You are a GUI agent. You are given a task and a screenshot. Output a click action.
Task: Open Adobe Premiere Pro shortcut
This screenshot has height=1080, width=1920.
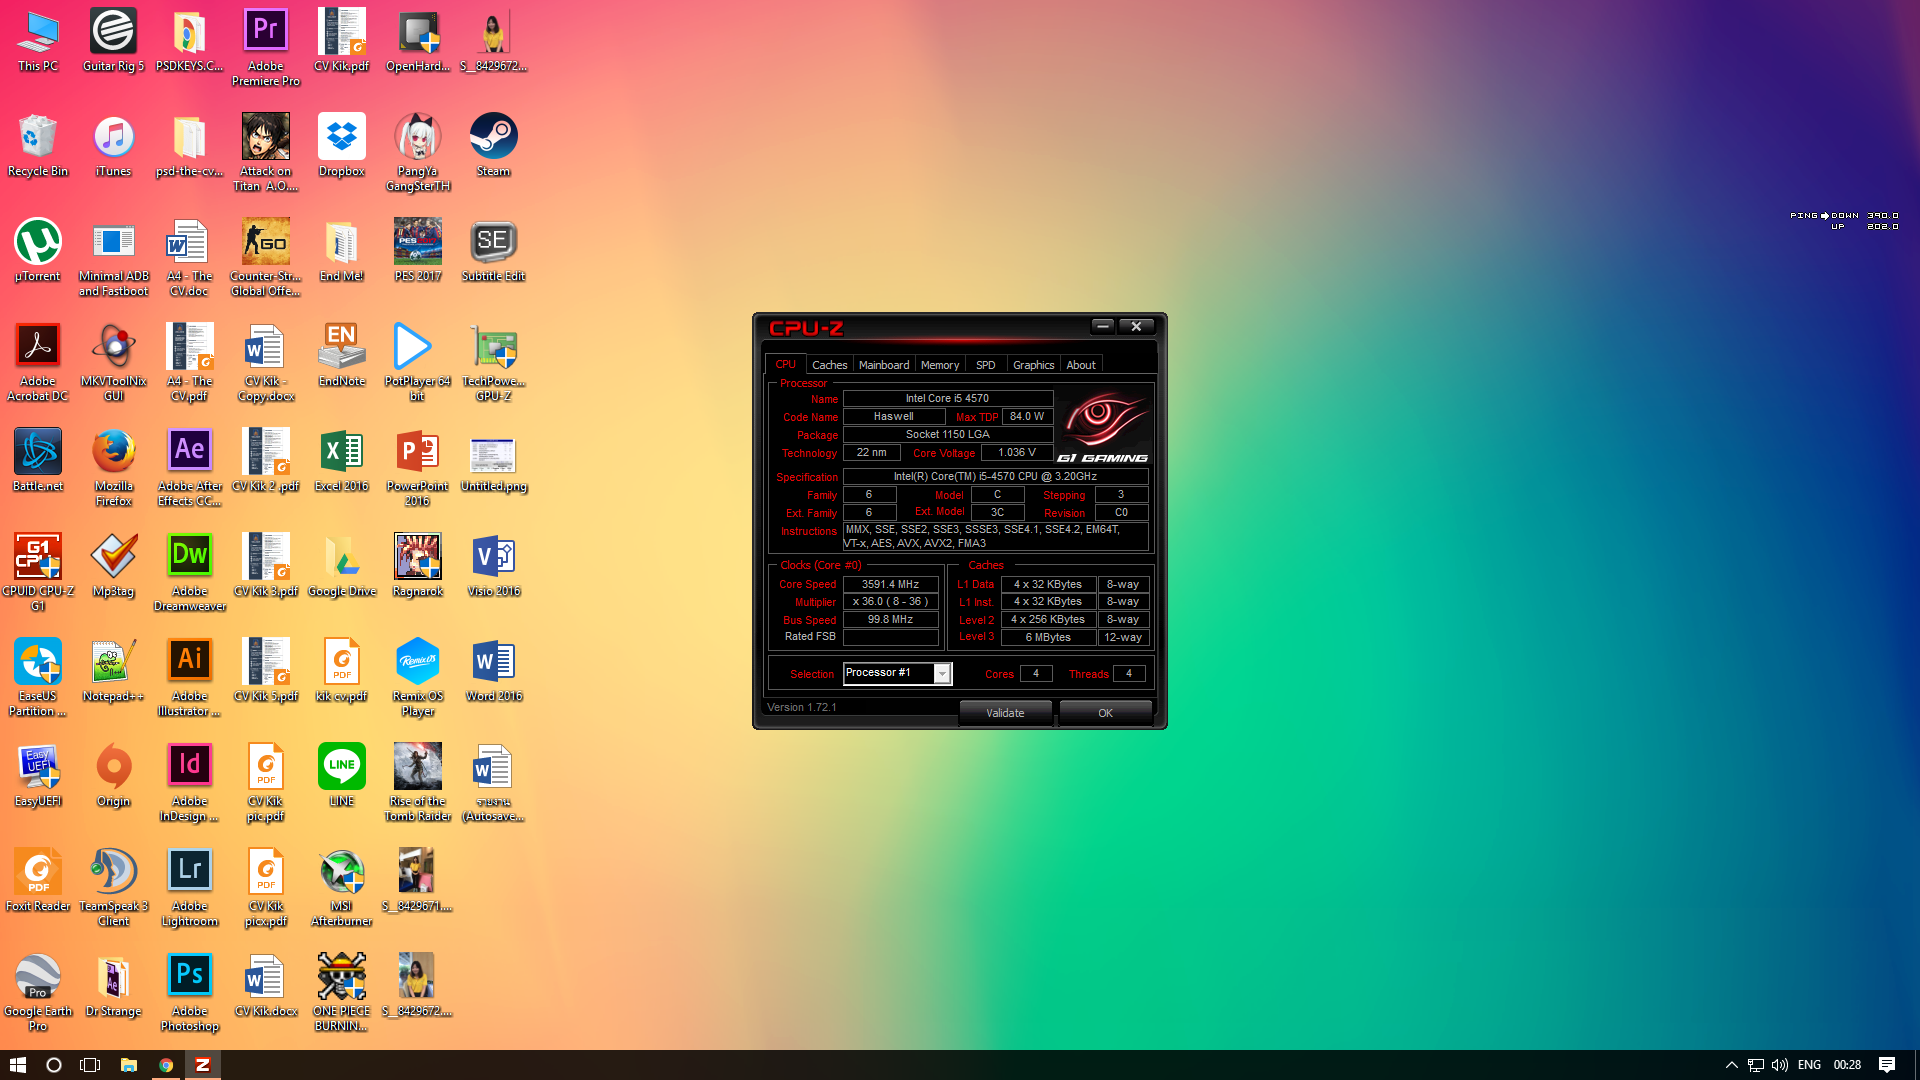265,31
